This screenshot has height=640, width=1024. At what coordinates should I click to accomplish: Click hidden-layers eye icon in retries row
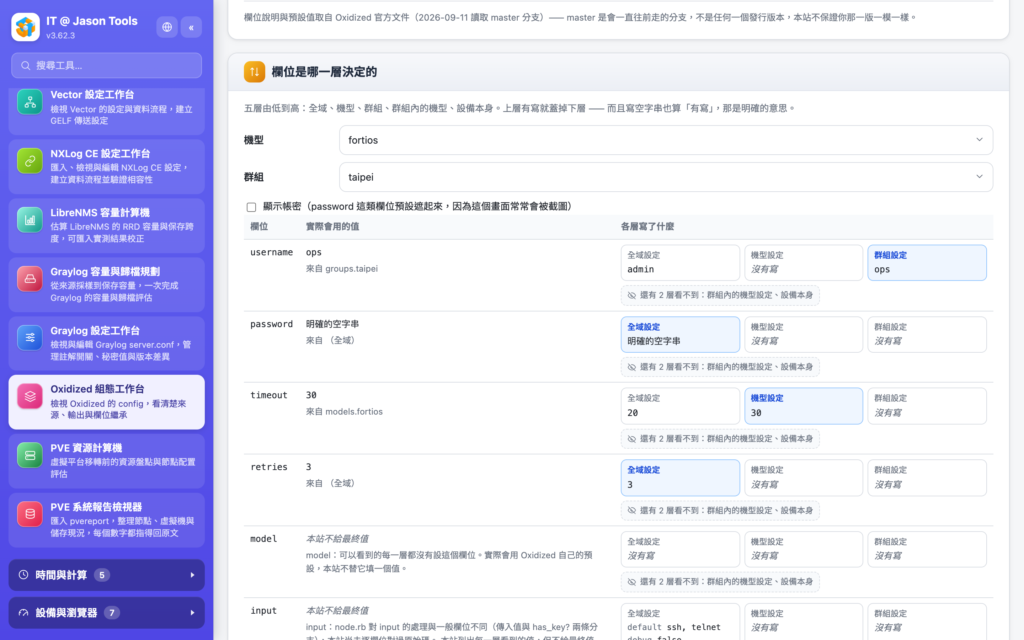click(x=632, y=510)
